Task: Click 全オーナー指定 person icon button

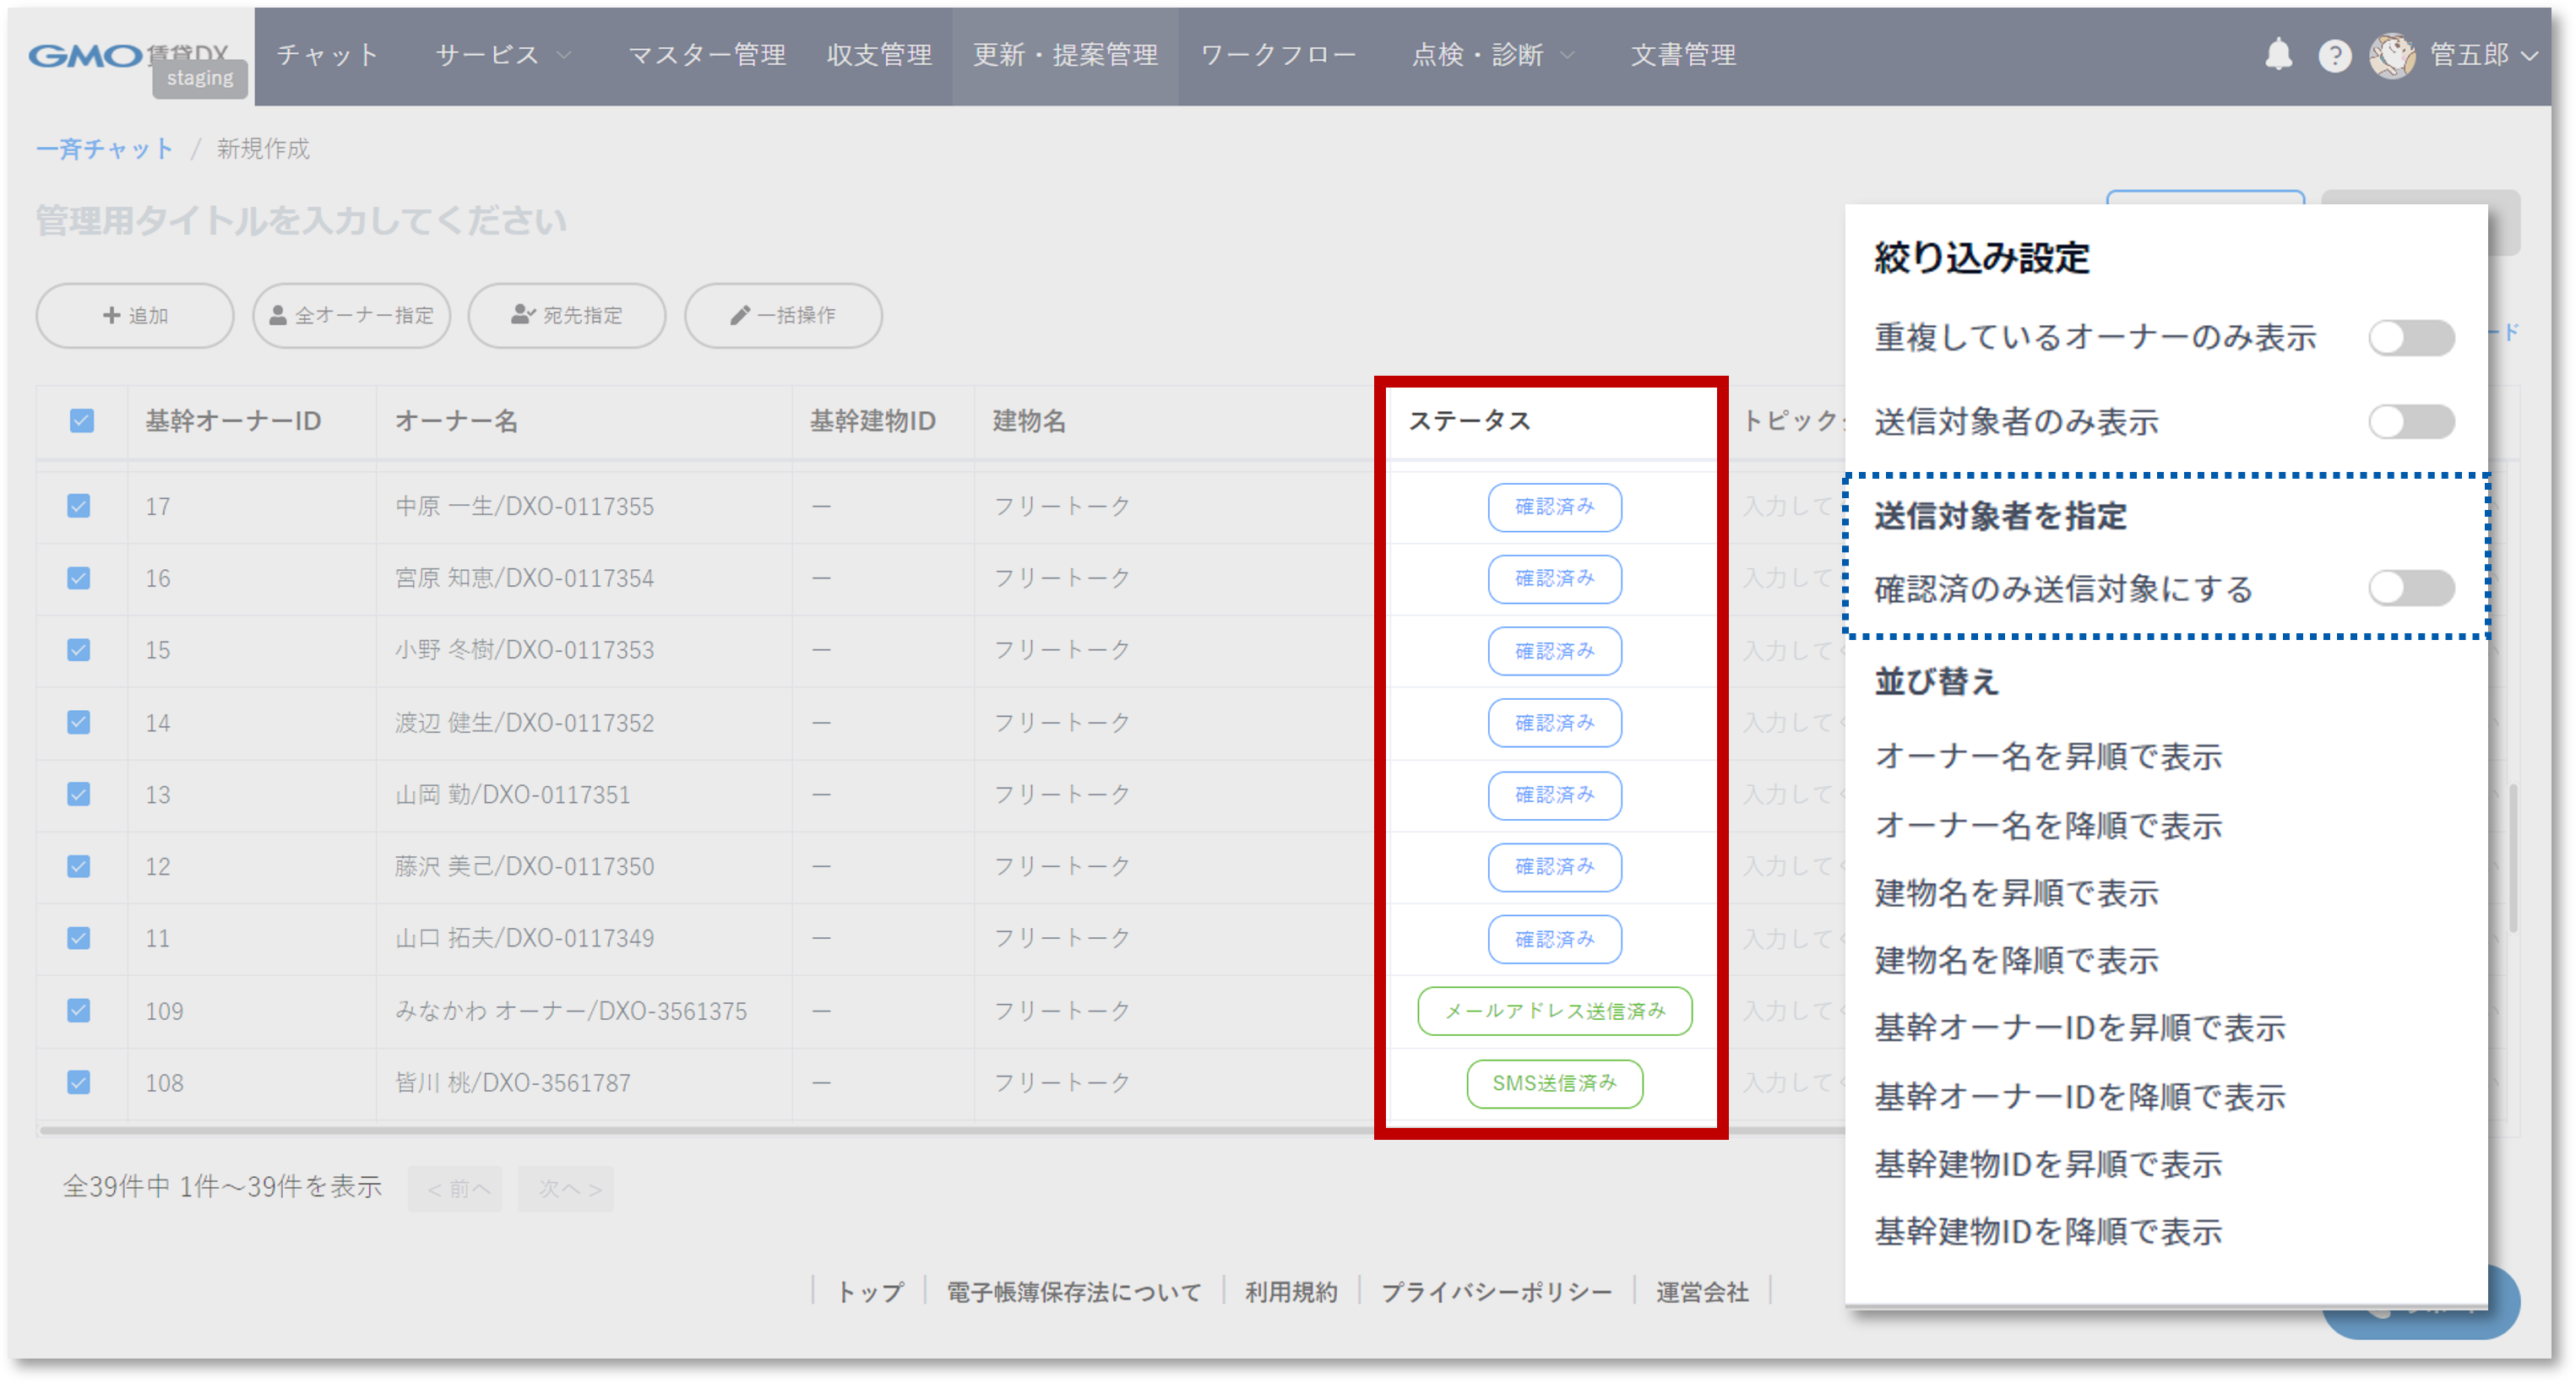Action: [x=351, y=315]
